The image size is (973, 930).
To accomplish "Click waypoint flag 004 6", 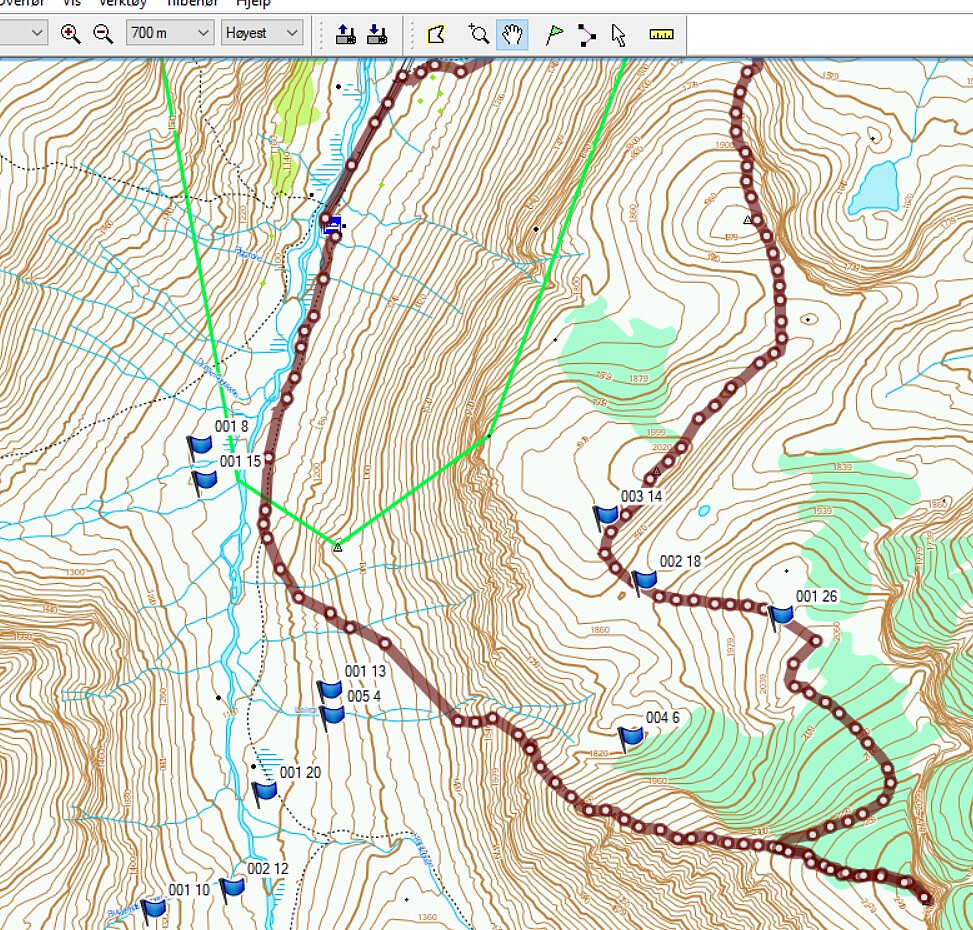I will pos(630,738).
